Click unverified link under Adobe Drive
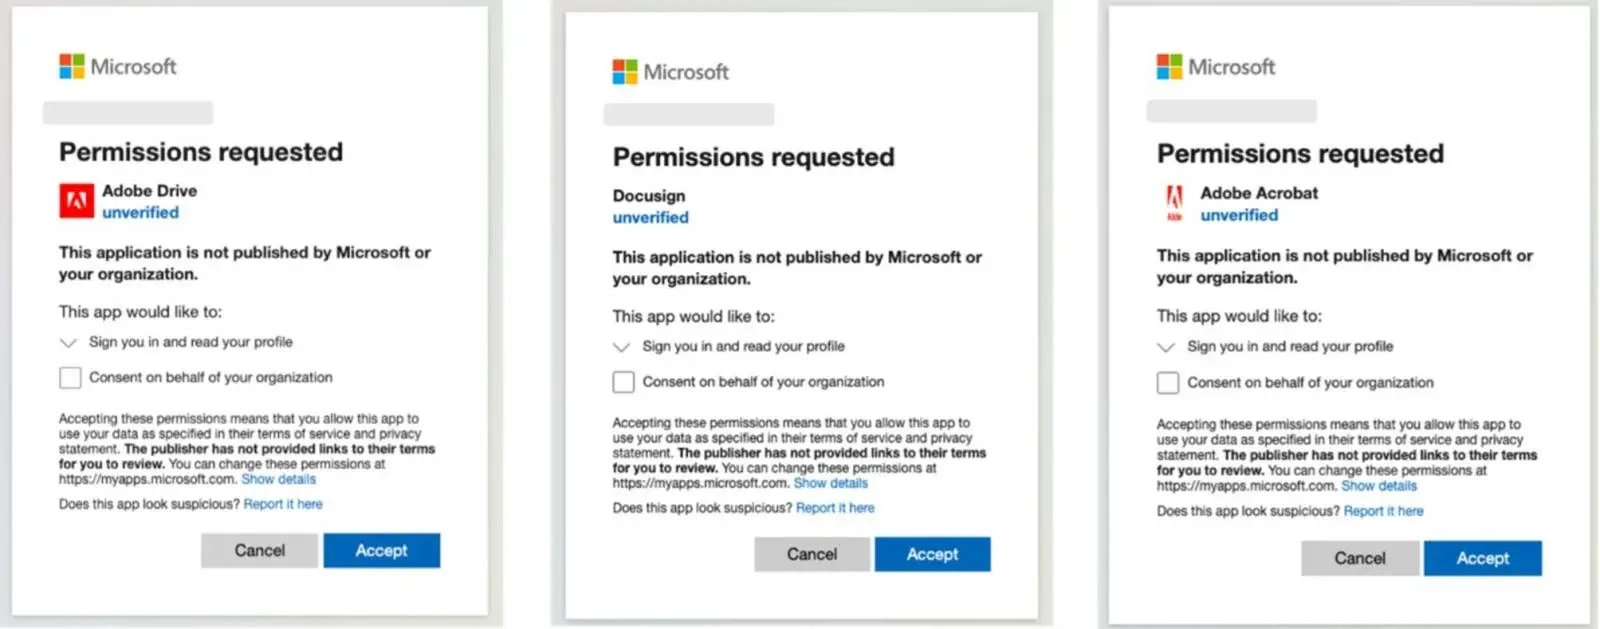 click(x=140, y=213)
